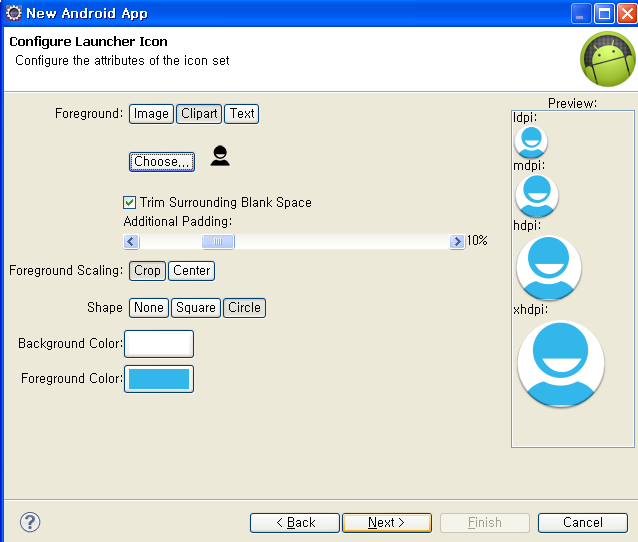
Task: Click the 10% padding value
Action: (x=477, y=240)
